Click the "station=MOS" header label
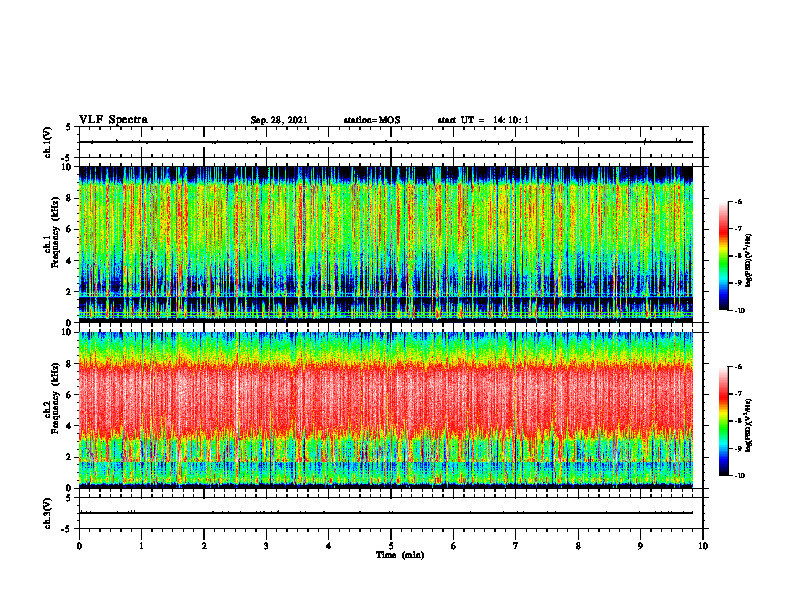 click(372, 120)
